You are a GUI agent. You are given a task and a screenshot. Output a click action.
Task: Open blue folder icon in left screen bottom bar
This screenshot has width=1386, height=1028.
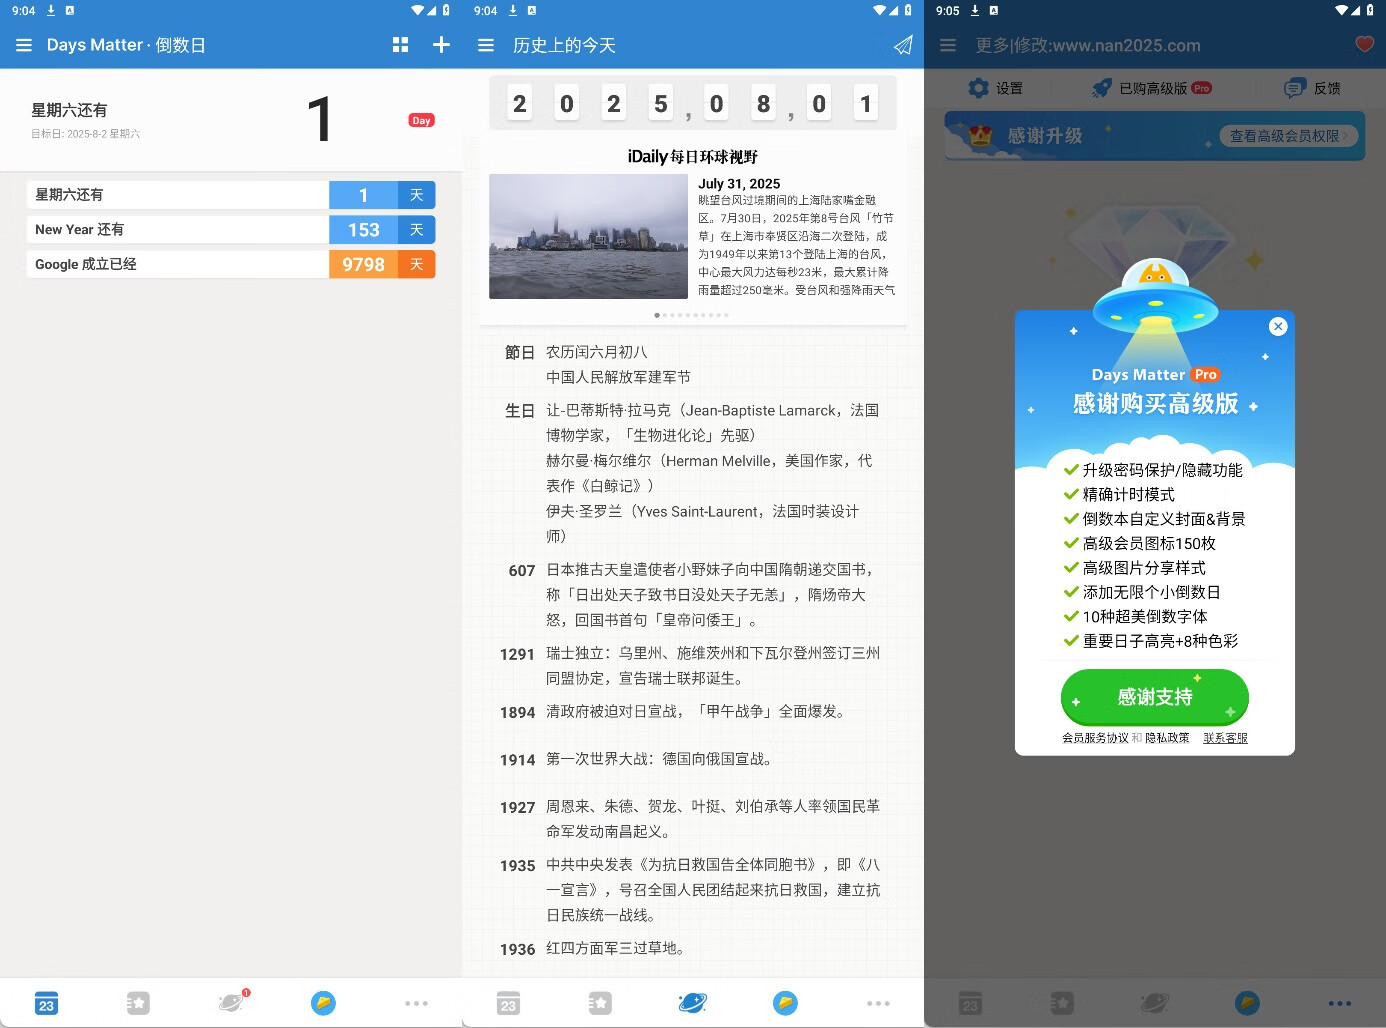[x=323, y=1003]
